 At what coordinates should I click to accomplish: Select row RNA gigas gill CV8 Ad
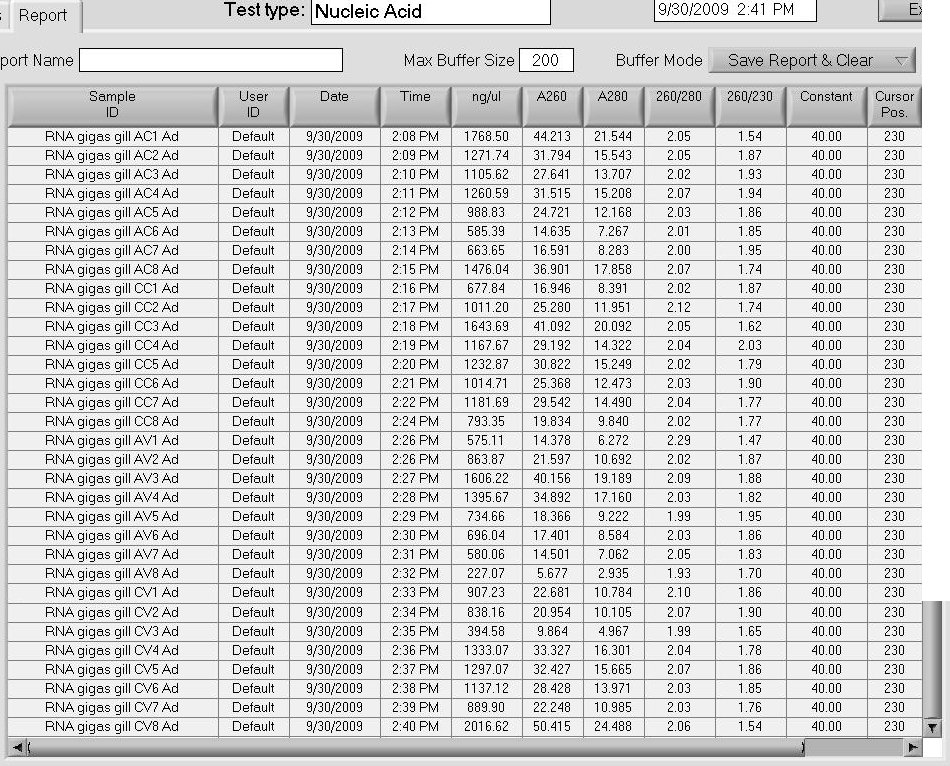[112, 726]
